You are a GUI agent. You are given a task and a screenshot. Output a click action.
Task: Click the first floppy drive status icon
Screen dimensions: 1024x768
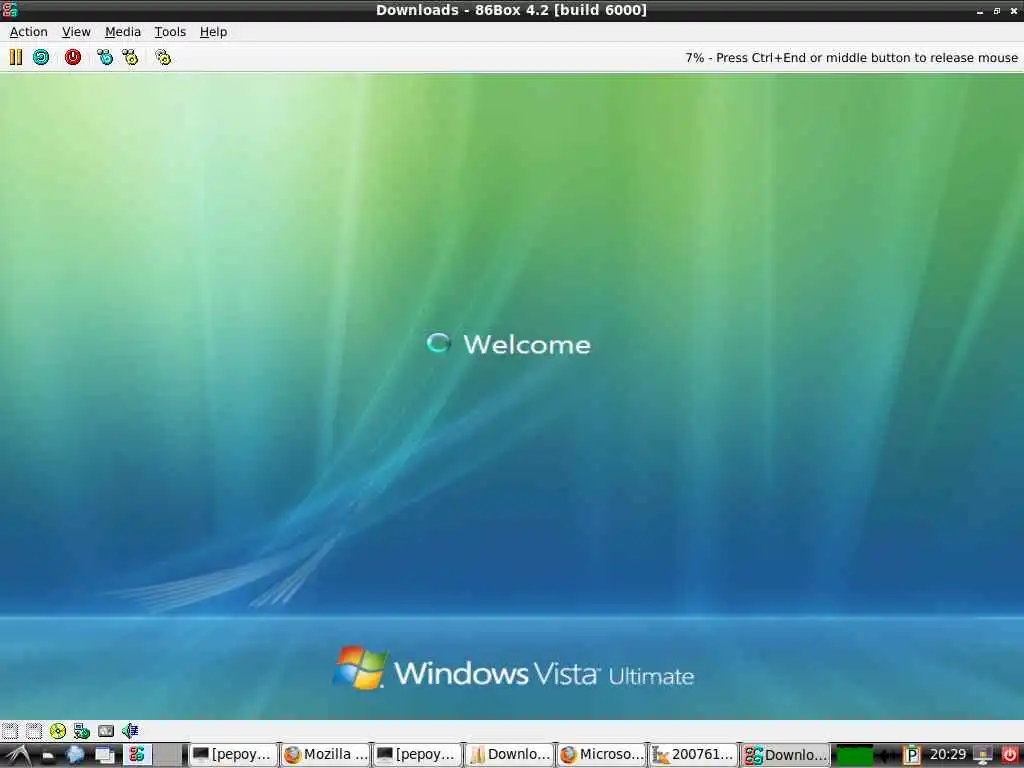coord(10,731)
